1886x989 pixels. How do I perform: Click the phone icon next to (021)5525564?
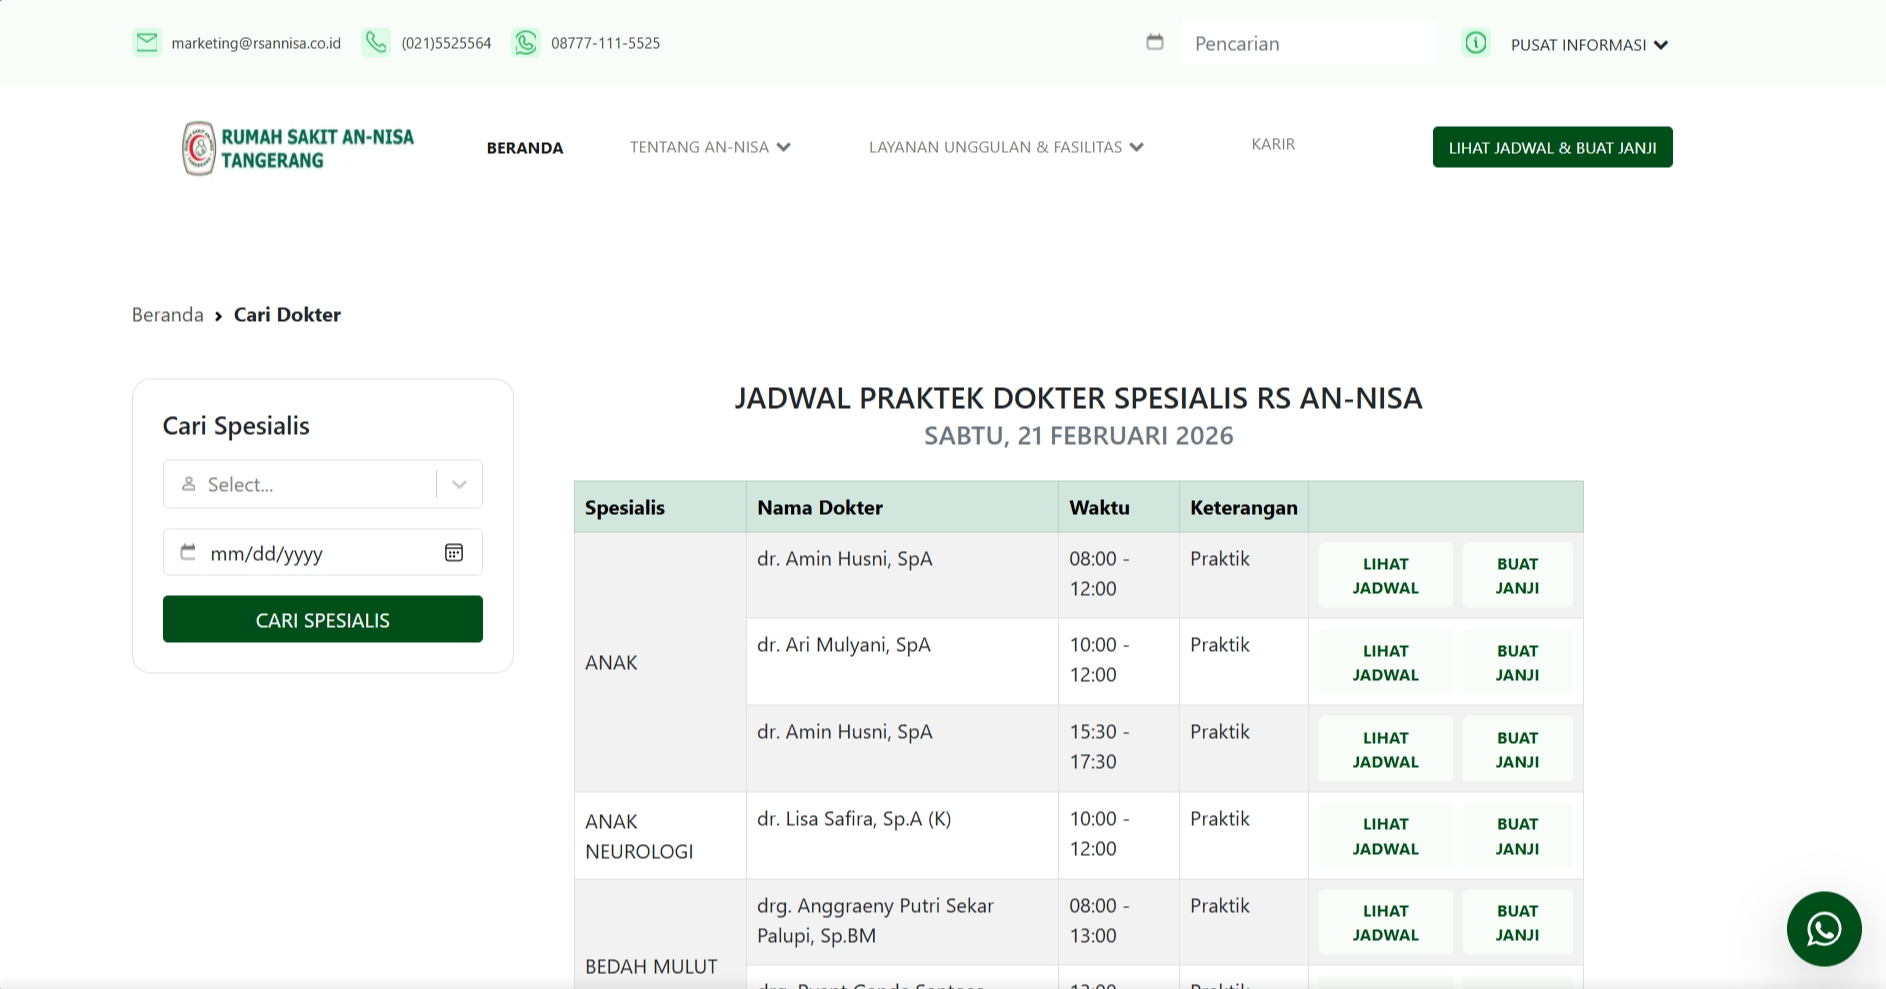click(x=376, y=42)
